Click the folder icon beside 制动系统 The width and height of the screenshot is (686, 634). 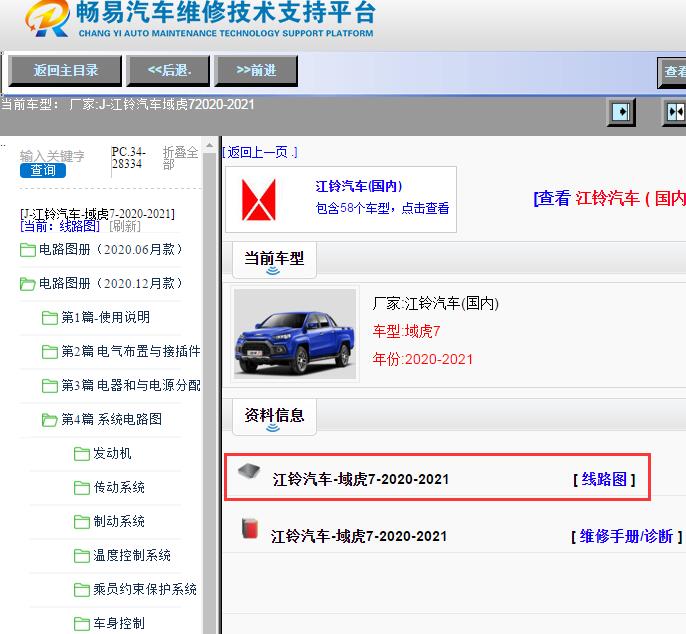82,522
